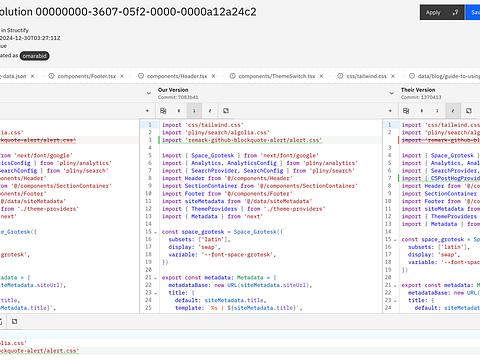Collapse the Our Version panel chevron
480x360 pixels.
click(x=149, y=93)
